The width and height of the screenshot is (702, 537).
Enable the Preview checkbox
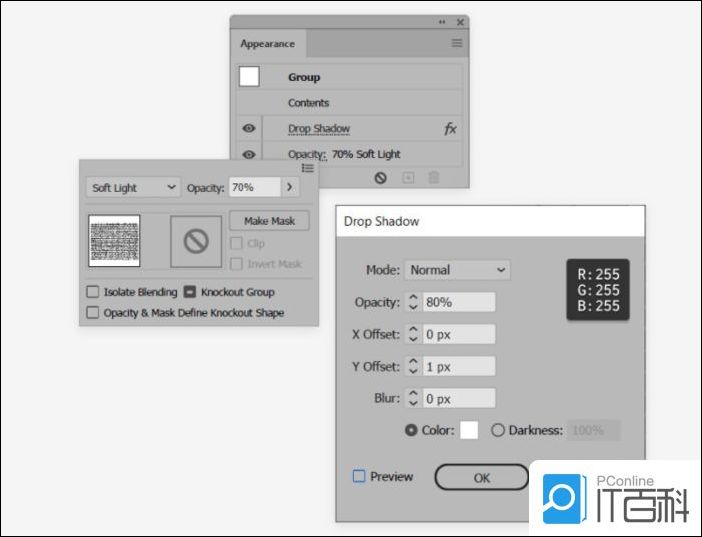click(x=359, y=476)
